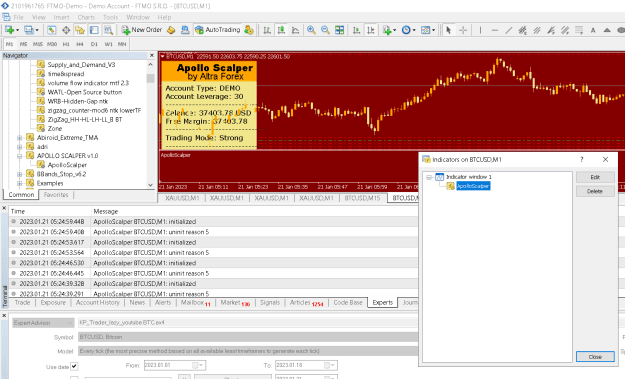Open the File menu
Viewport: 625px width, 379px height.
18,17
